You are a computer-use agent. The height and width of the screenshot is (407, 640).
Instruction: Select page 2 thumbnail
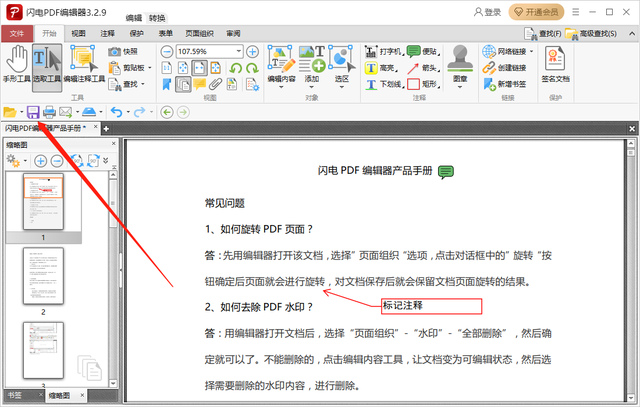[43, 276]
